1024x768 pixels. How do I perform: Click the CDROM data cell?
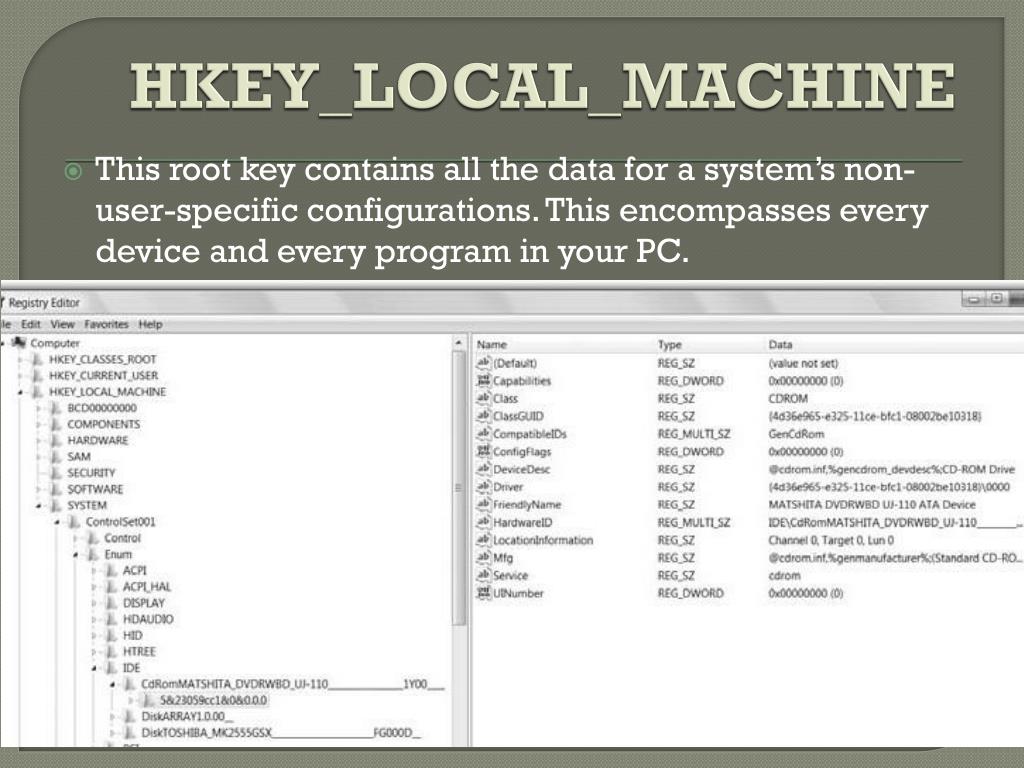pos(788,398)
